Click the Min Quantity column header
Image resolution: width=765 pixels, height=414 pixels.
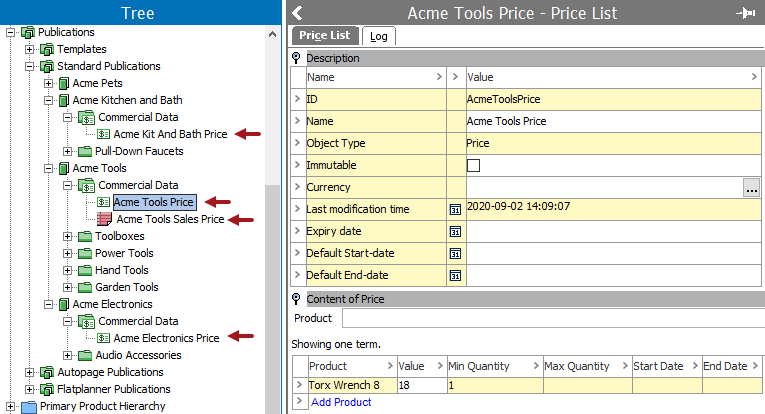[x=495, y=366]
